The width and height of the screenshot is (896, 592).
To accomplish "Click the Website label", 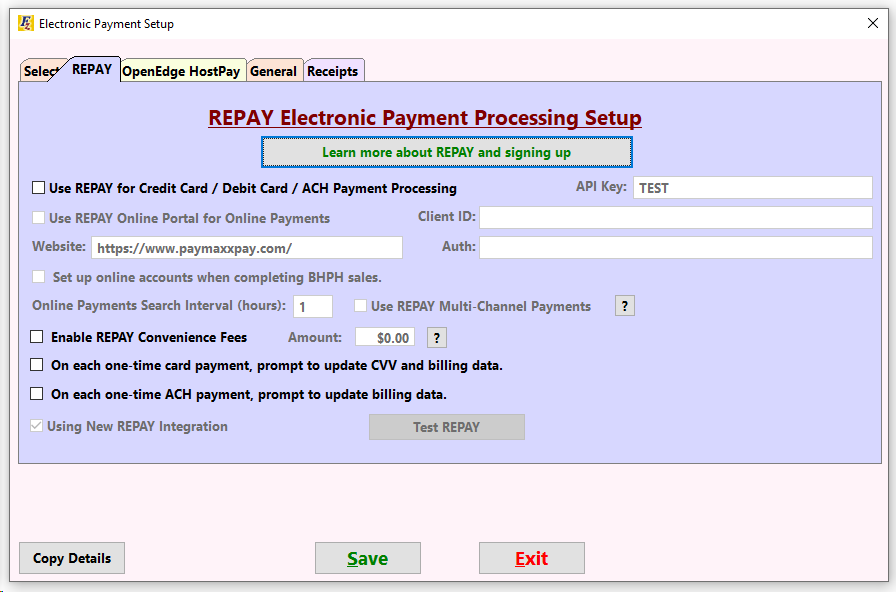I will 59,246.
